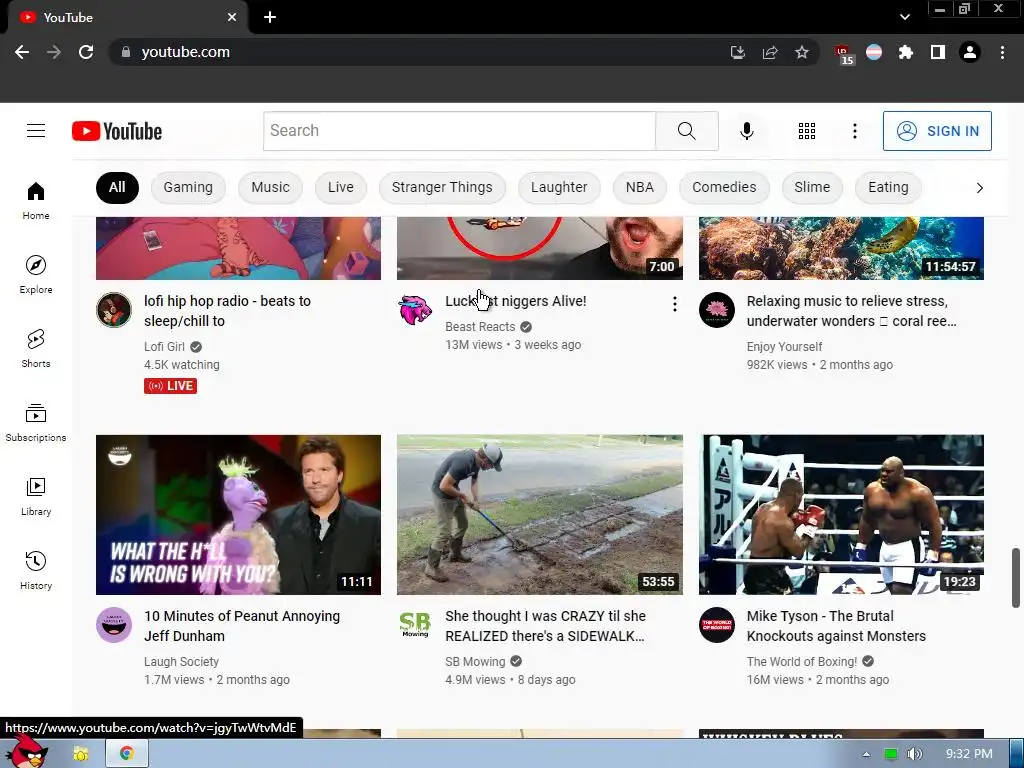This screenshot has height=768, width=1024.
Task: Select the NBA filter chip
Action: coord(639,187)
